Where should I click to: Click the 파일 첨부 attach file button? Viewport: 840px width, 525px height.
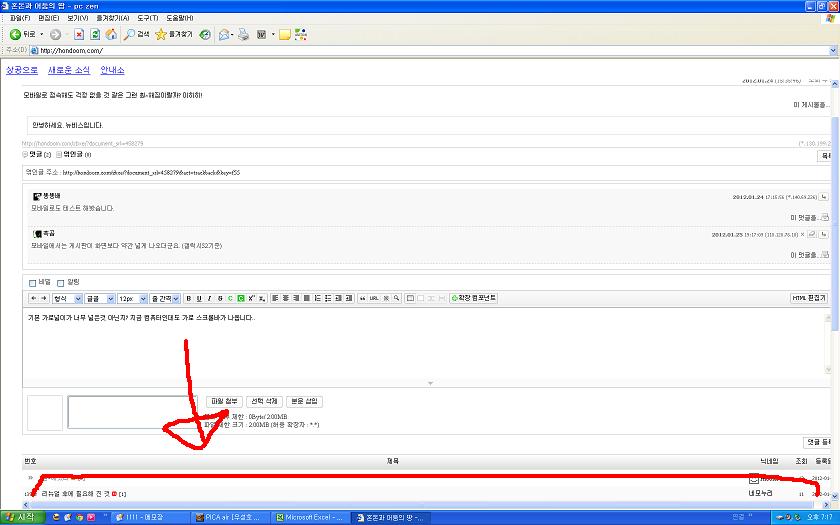[x=224, y=401]
